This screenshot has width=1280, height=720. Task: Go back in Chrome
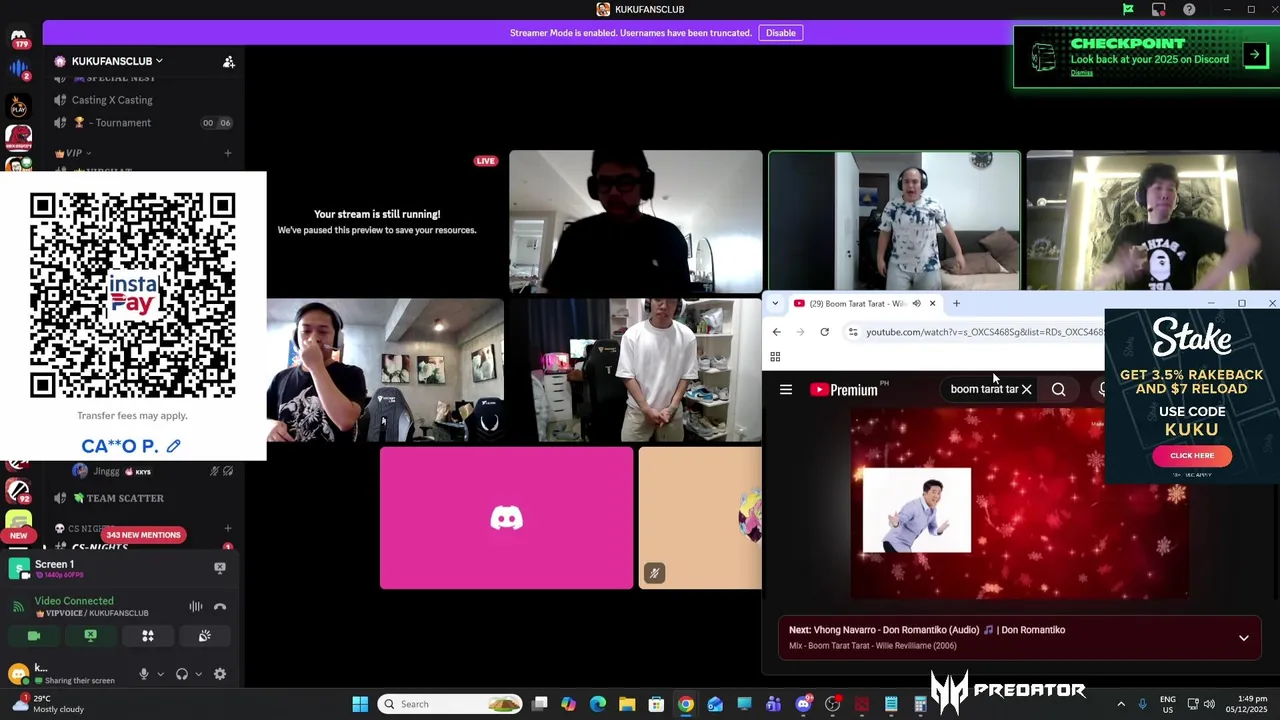pyautogui.click(x=777, y=332)
